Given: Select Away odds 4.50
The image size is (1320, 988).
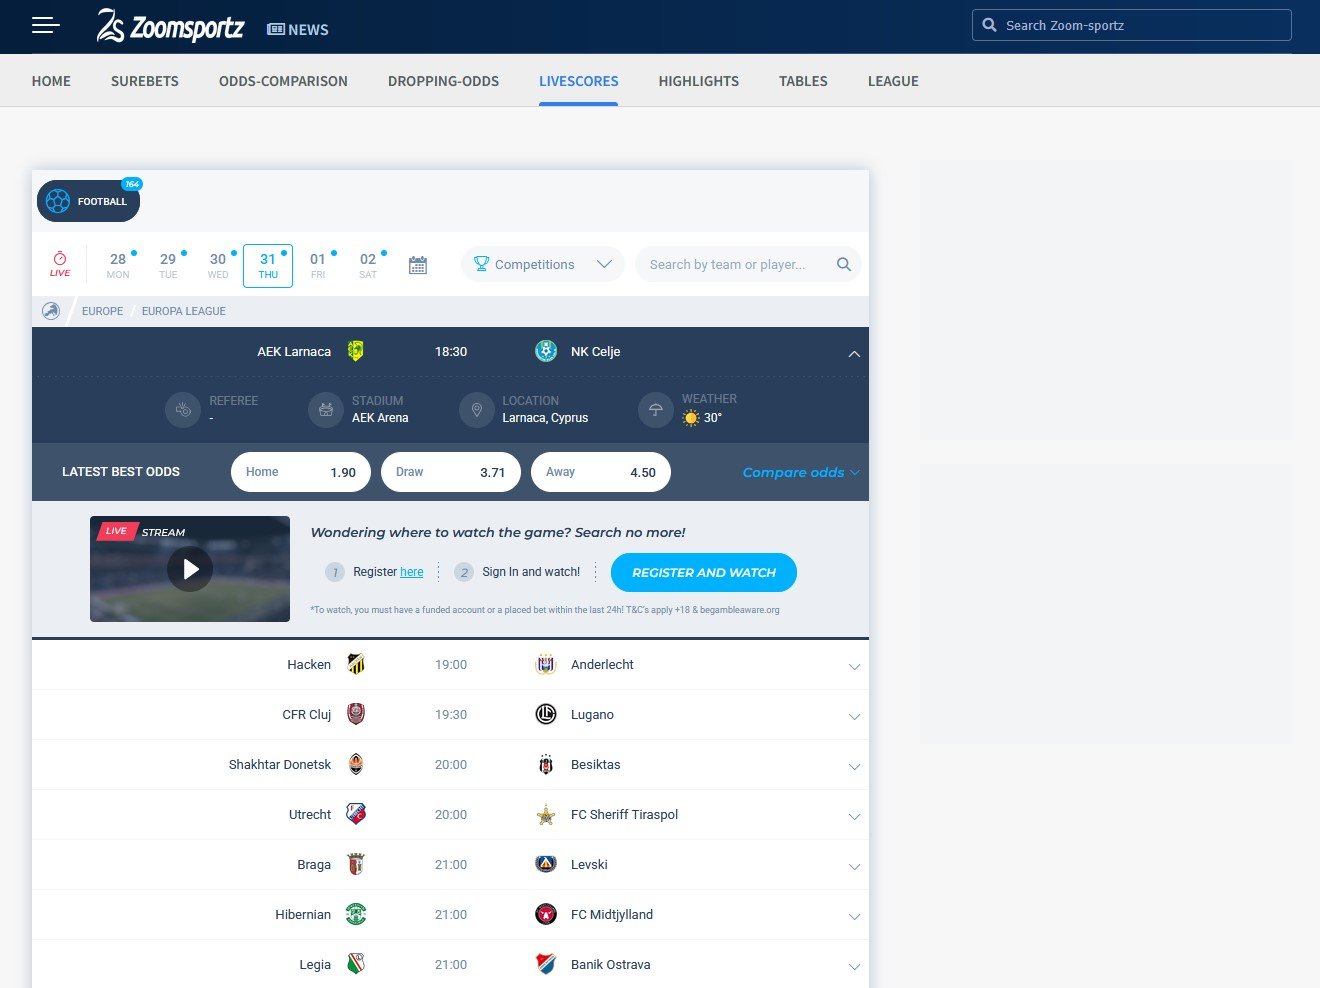Looking at the screenshot, I should tap(601, 472).
